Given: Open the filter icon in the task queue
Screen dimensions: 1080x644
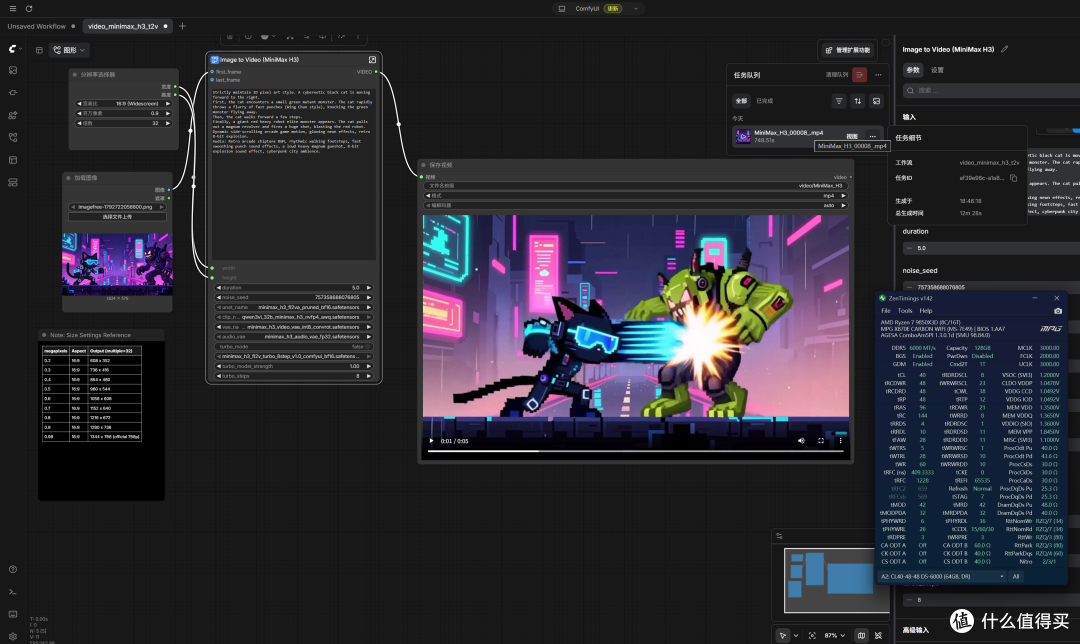Looking at the screenshot, I should click(x=839, y=101).
